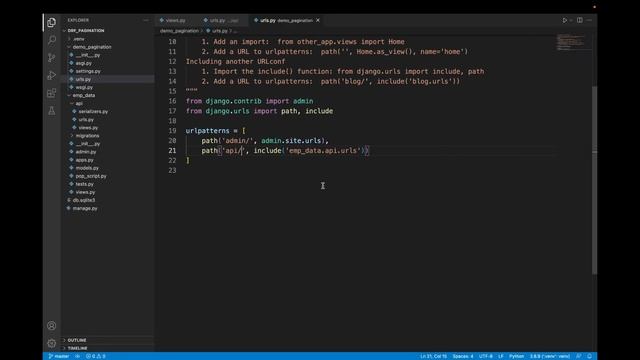This screenshot has width=640, height=360.
Task: Expand the TIMELINE section
Action: [x=78, y=348]
